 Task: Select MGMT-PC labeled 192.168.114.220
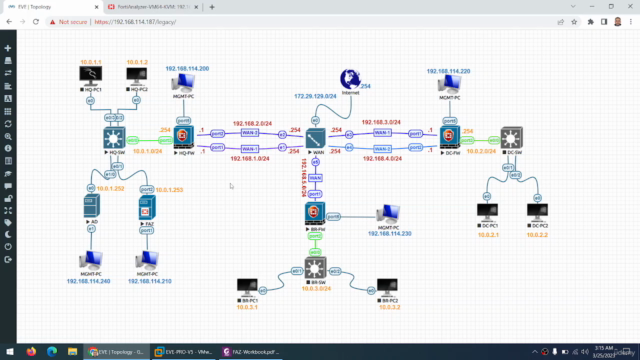(449, 85)
